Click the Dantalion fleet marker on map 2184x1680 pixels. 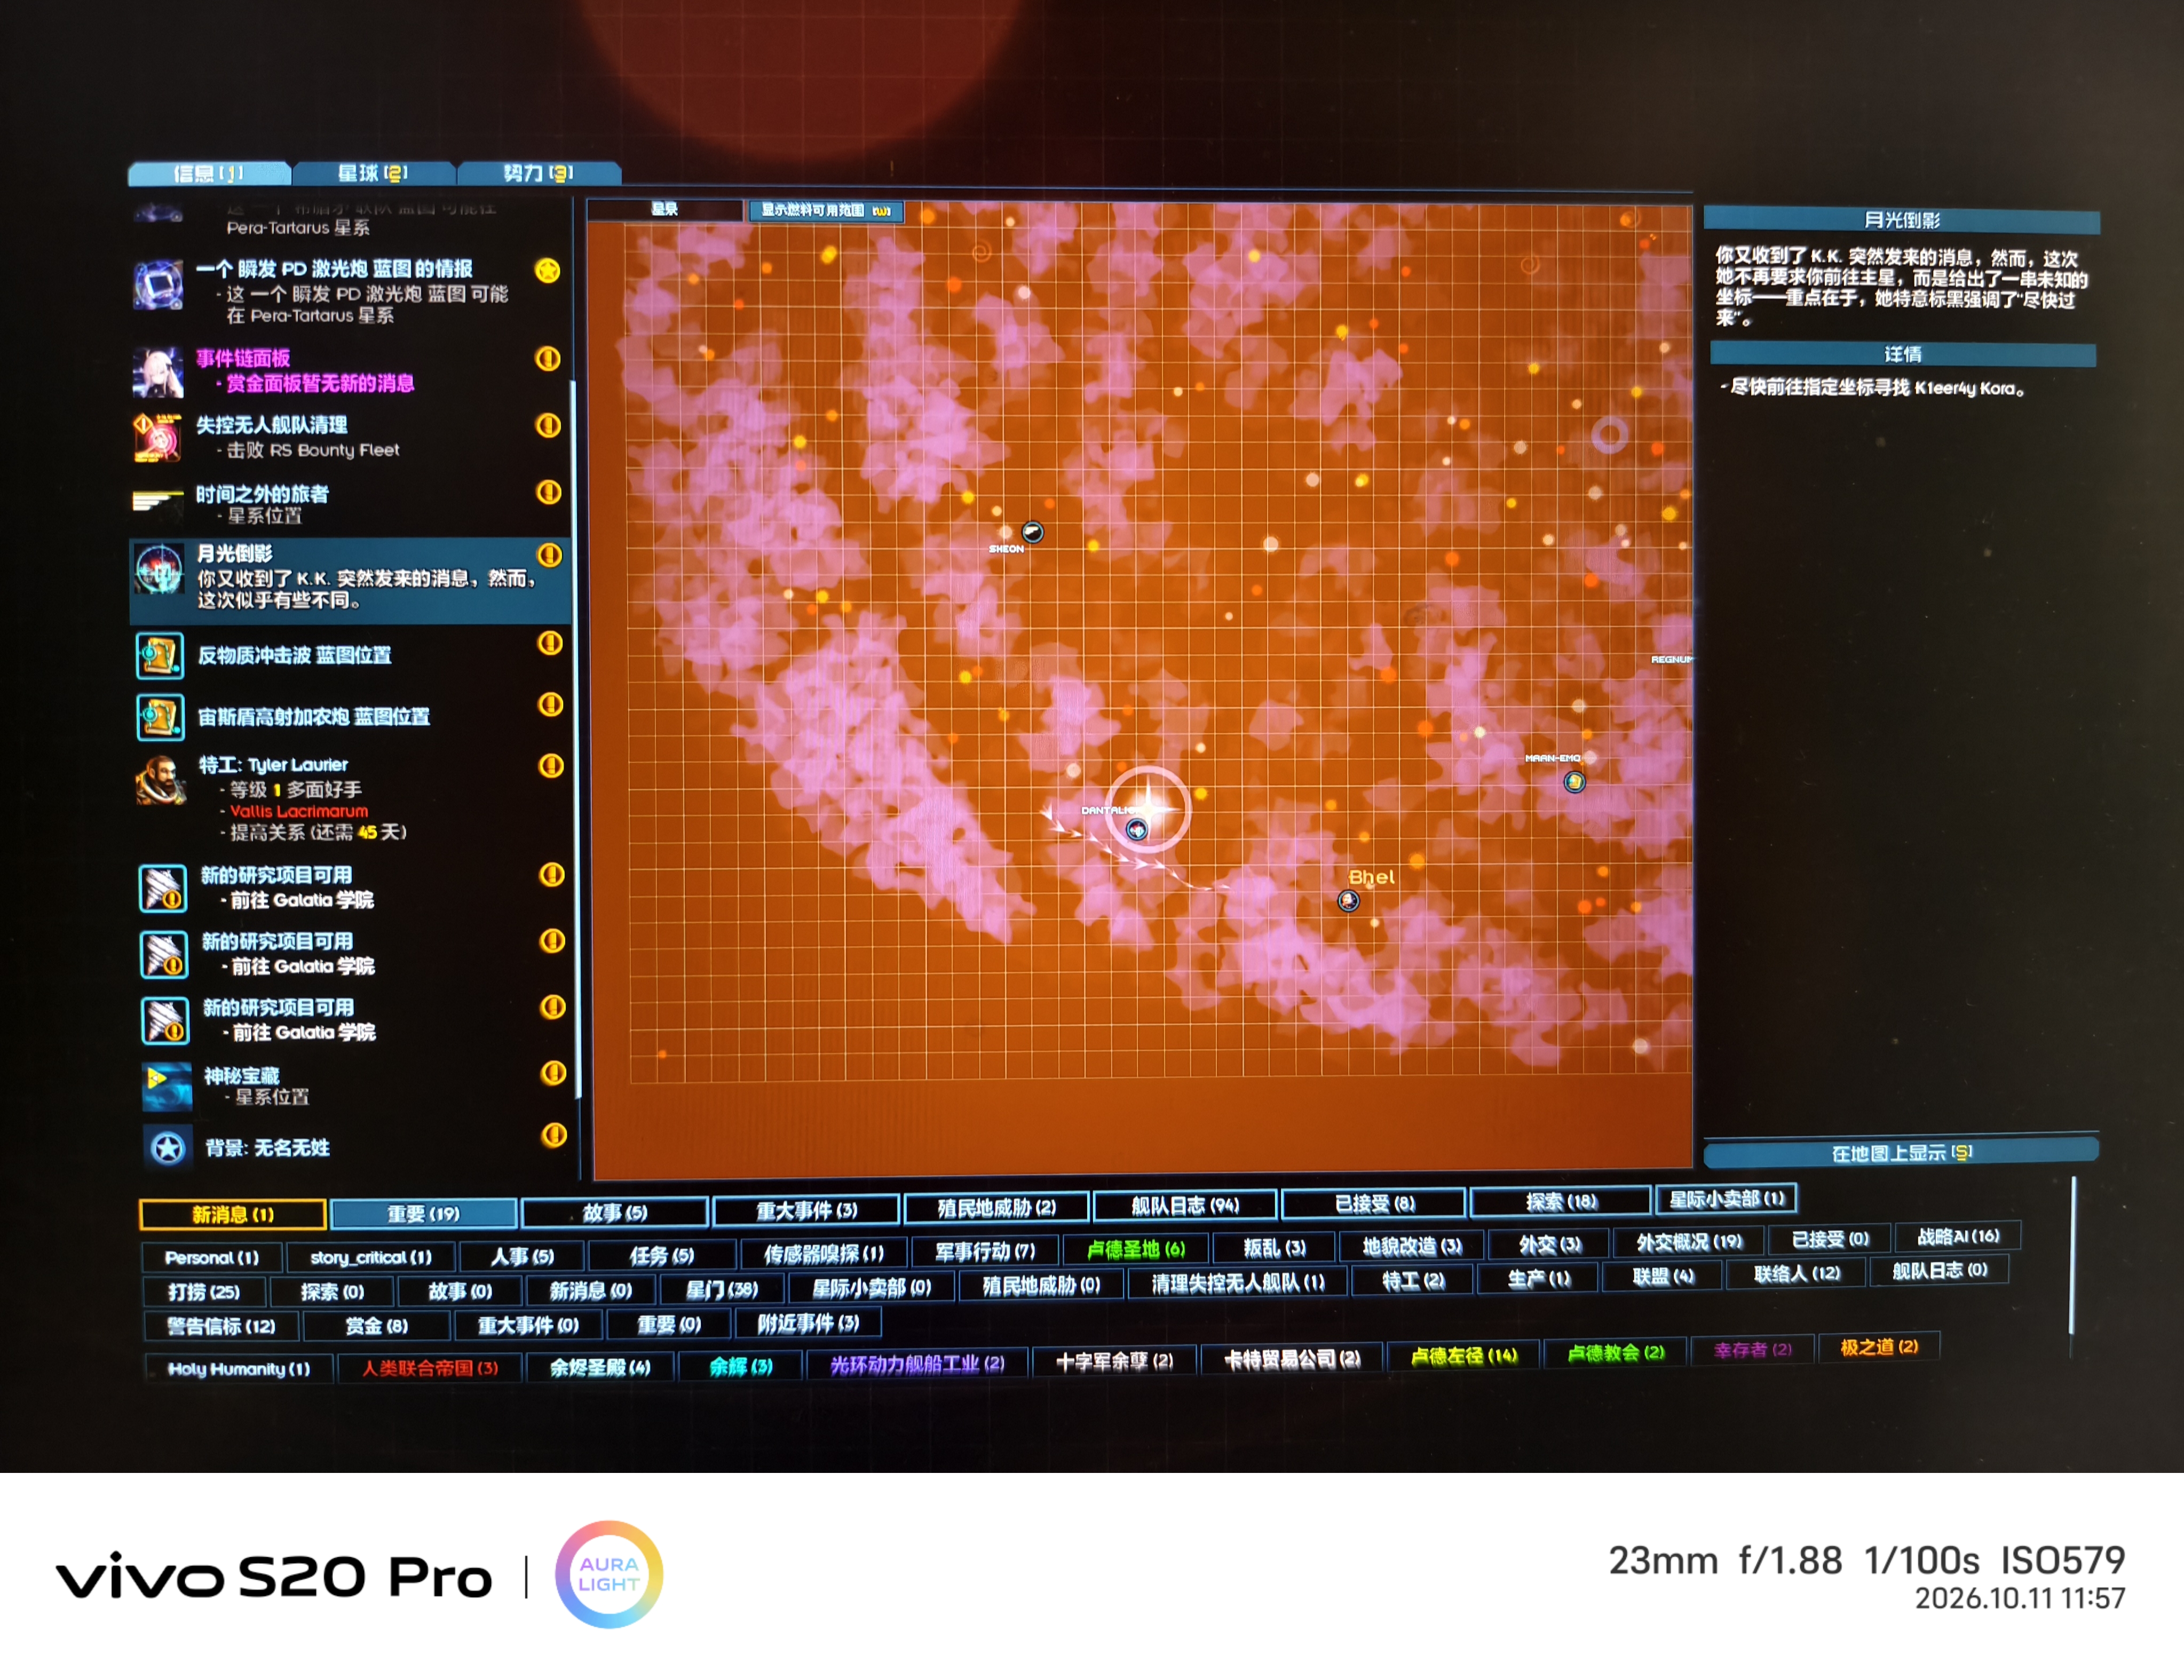[1137, 829]
